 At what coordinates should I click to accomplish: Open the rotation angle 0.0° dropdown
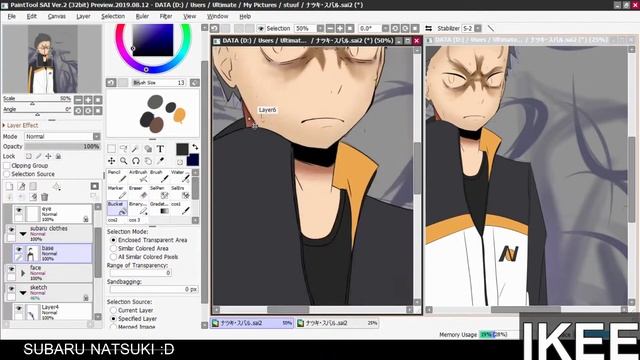(x=385, y=28)
